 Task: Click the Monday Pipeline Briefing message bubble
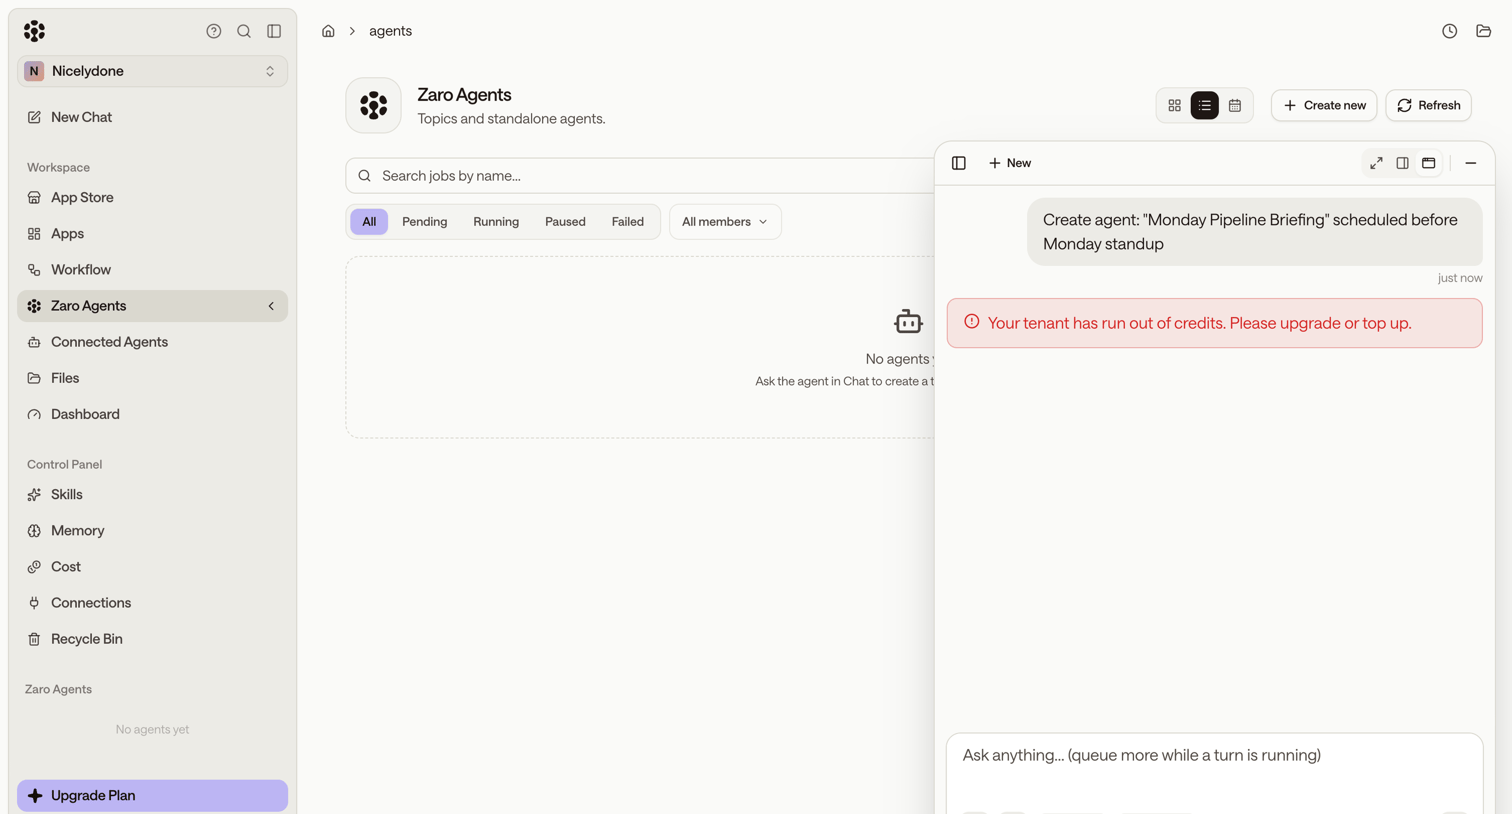[x=1254, y=232]
